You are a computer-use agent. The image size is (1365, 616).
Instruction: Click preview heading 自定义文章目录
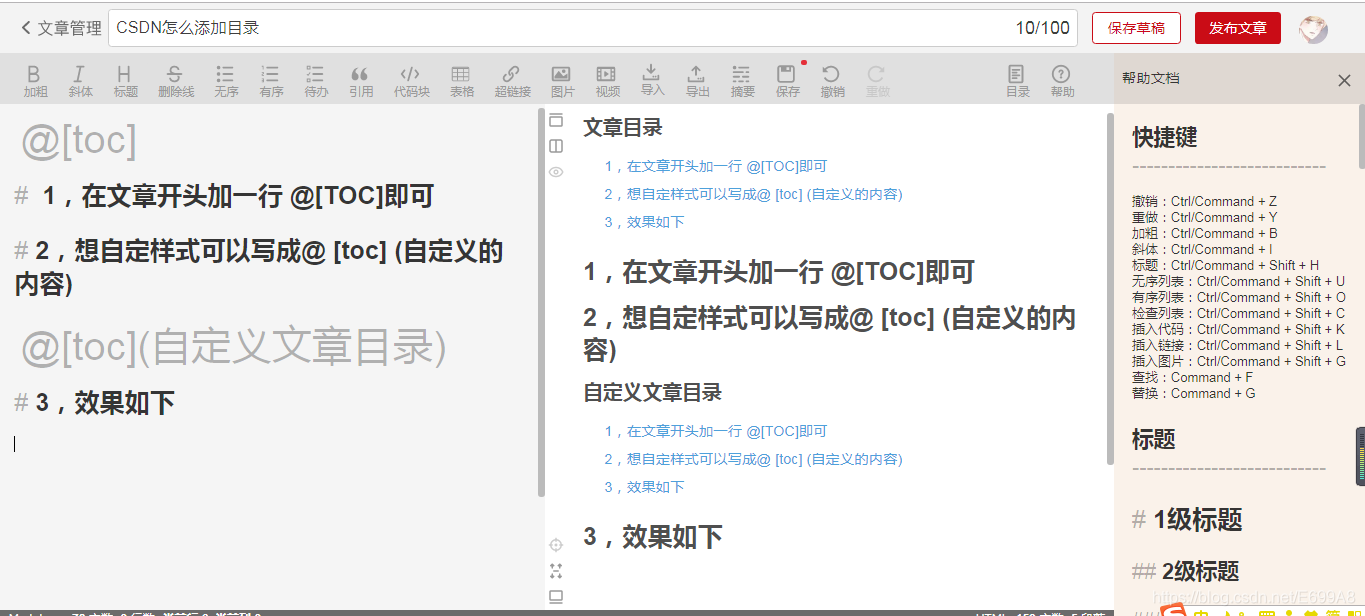(x=653, y=393)
